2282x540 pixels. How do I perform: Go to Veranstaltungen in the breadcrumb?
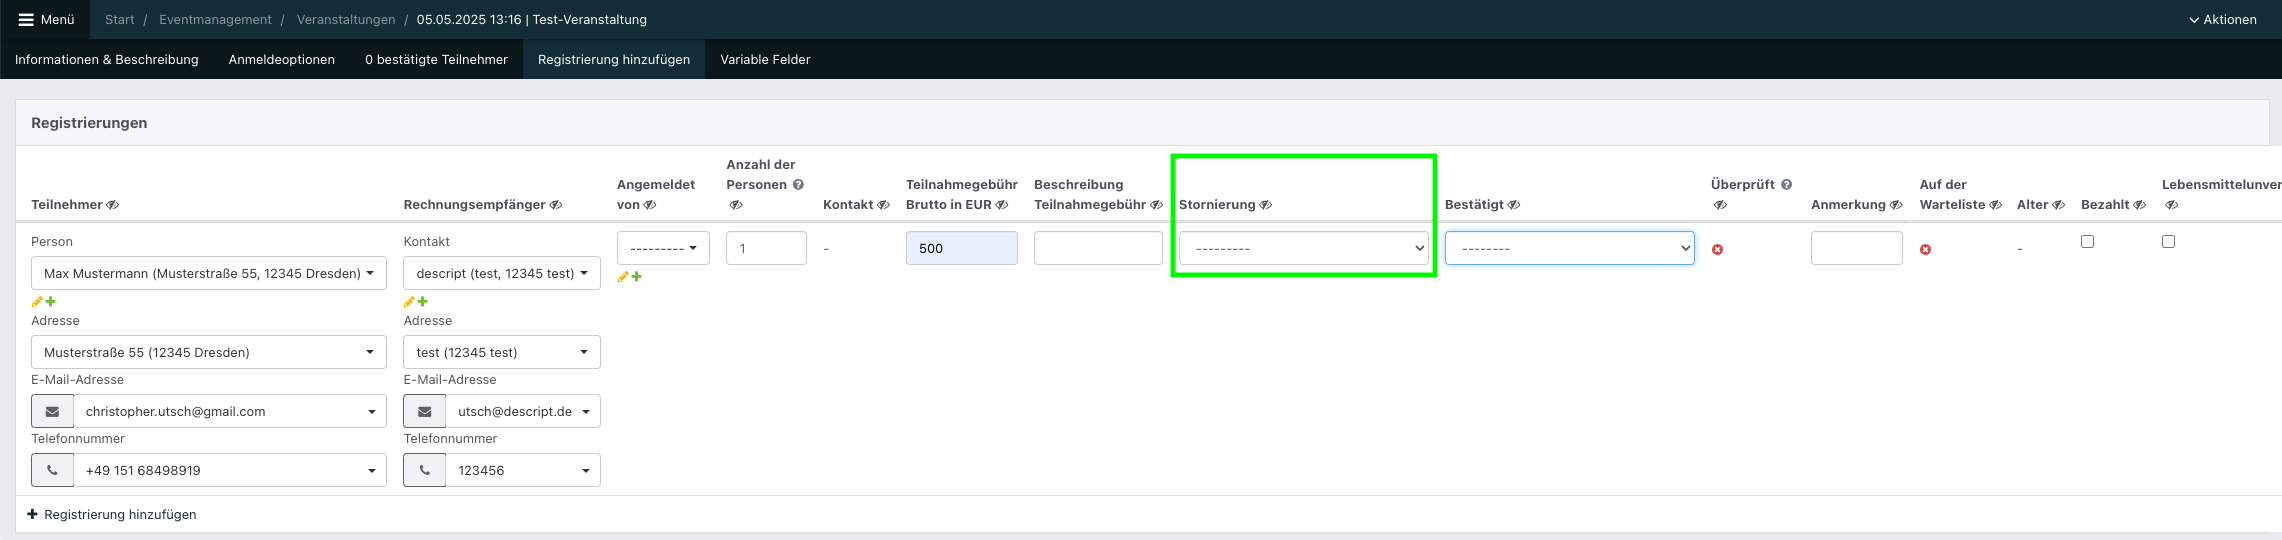(345, 19)
